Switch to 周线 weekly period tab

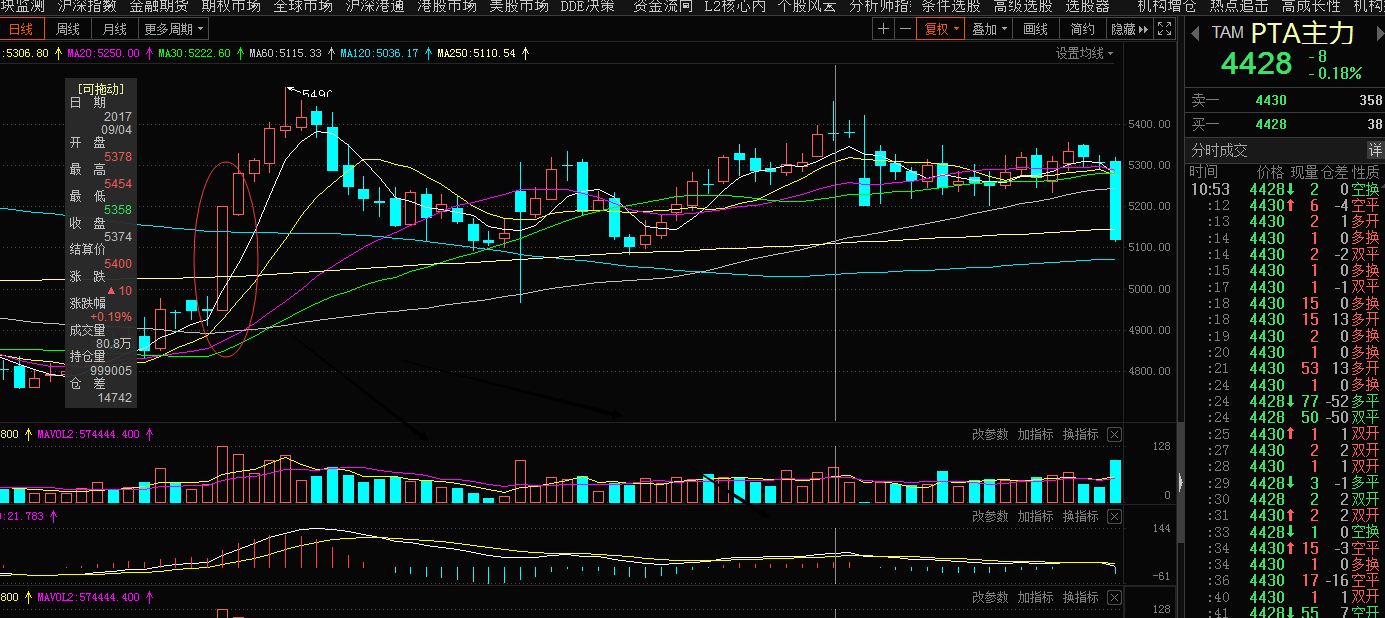coord(68,29)
